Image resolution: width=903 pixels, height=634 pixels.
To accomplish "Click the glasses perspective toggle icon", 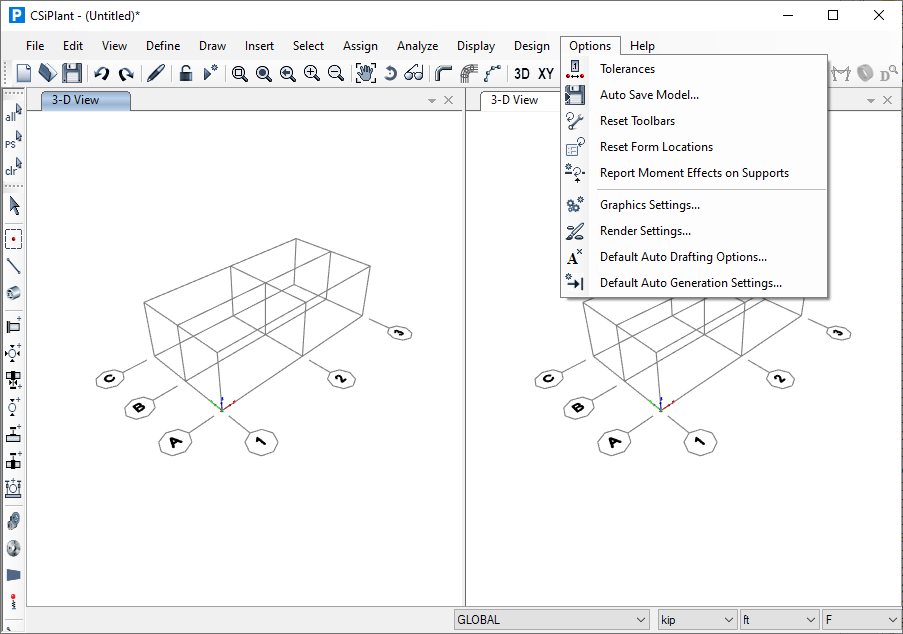I will pyautogui.click(x=414, y=73).
